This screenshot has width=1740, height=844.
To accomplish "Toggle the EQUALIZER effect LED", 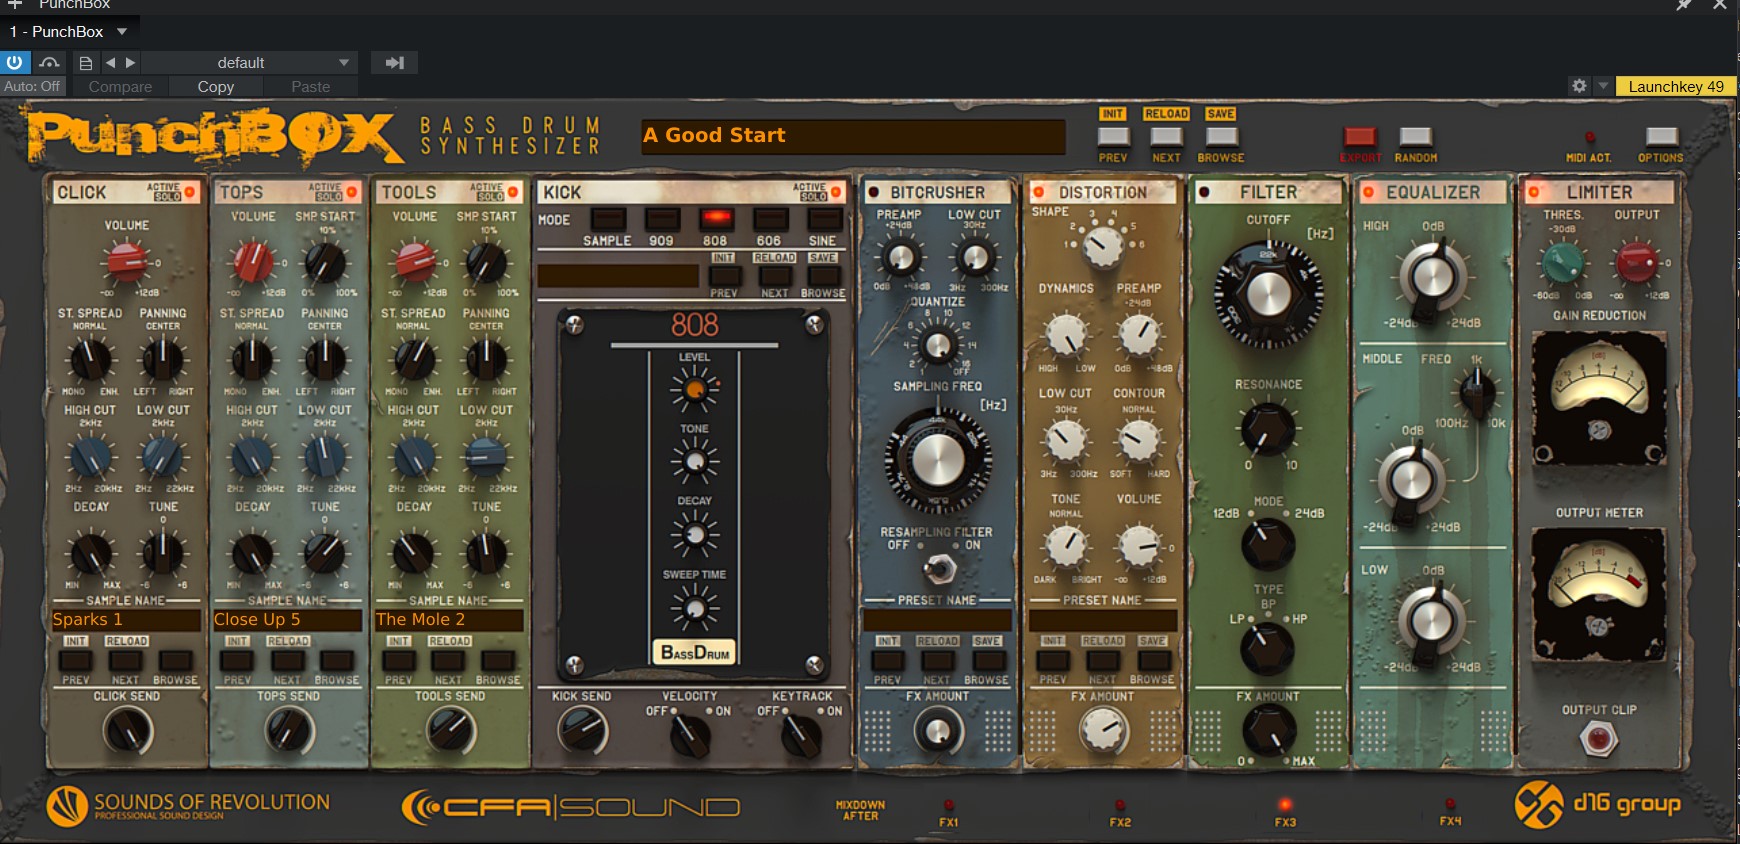I will (x=1369, y=192).
